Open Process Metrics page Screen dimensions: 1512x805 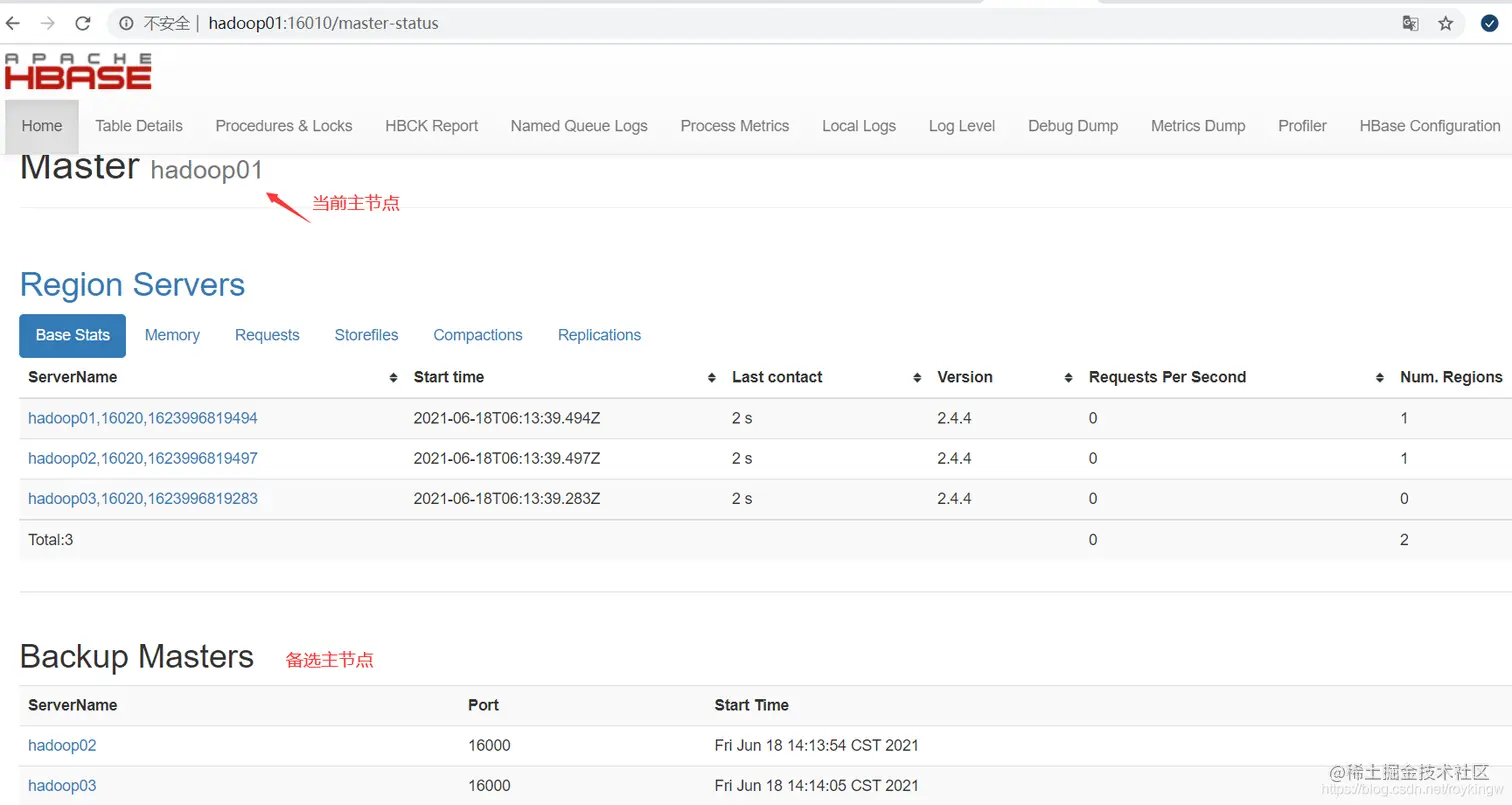pos(735,126)
